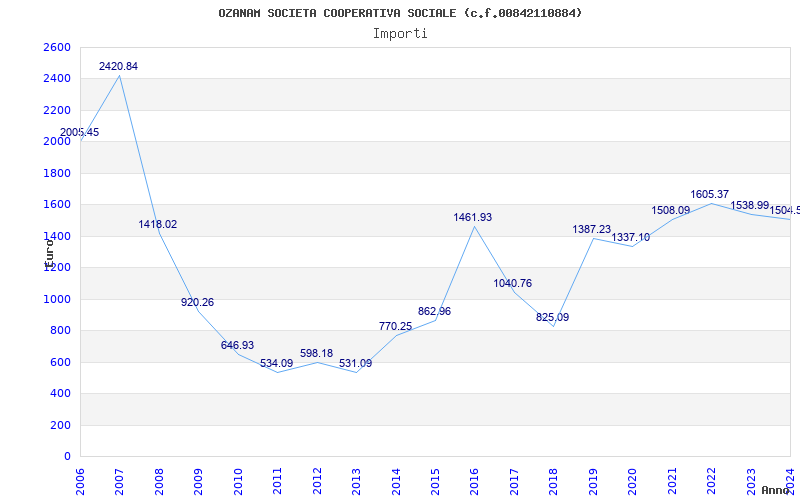Click the 2007 x-axis year label
This screenshot has height=500, width=800.
(x=119, y=482)
